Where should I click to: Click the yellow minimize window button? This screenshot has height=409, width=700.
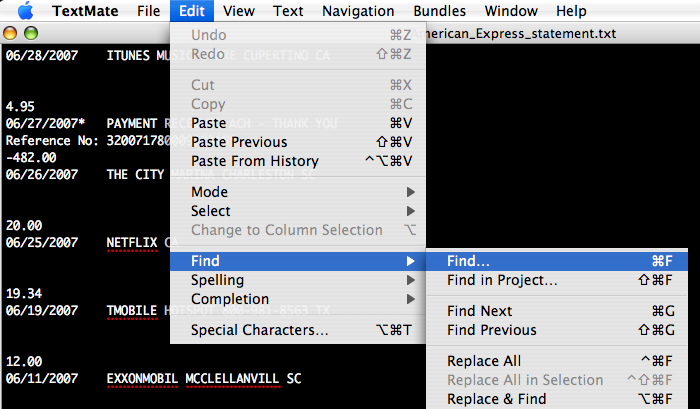pyautogui.click(x=10, y=33)
